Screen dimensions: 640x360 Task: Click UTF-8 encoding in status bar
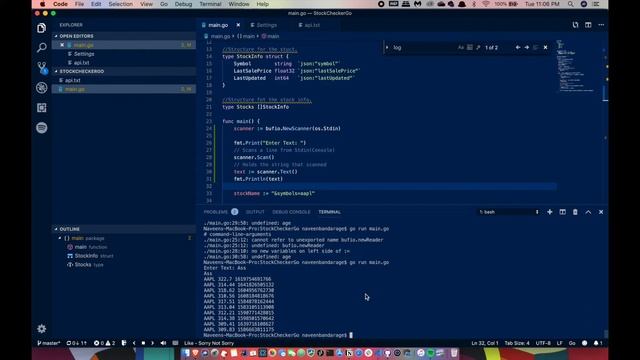point(543,343)
